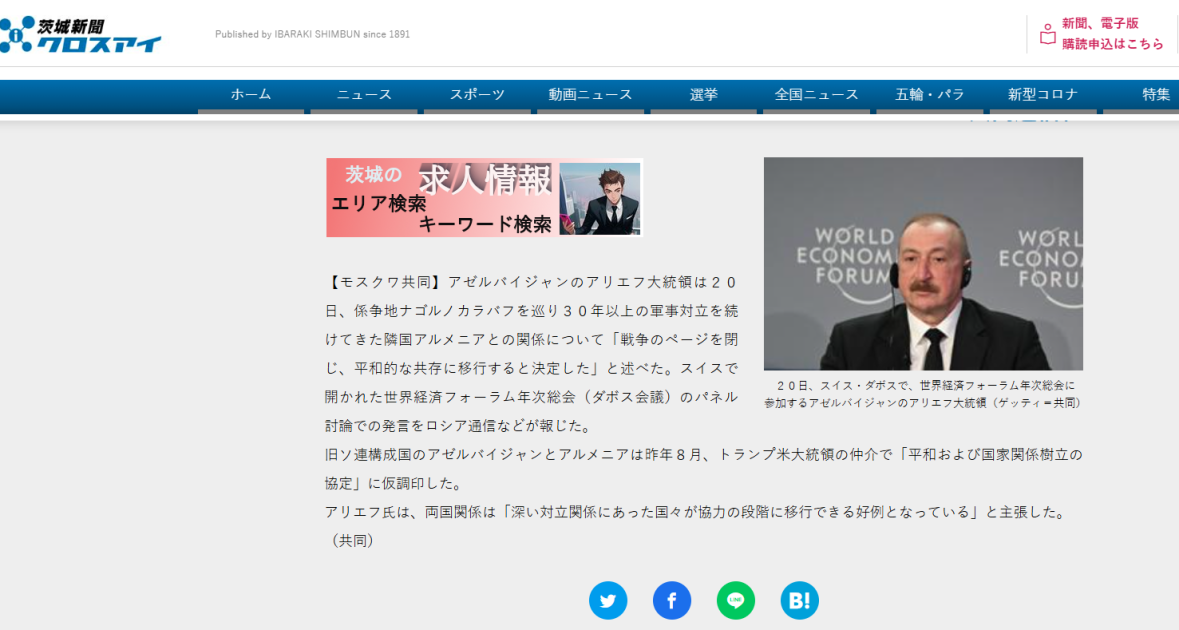
Task: Go to the ホーム navigation tab
Action: tap(251, 95)
